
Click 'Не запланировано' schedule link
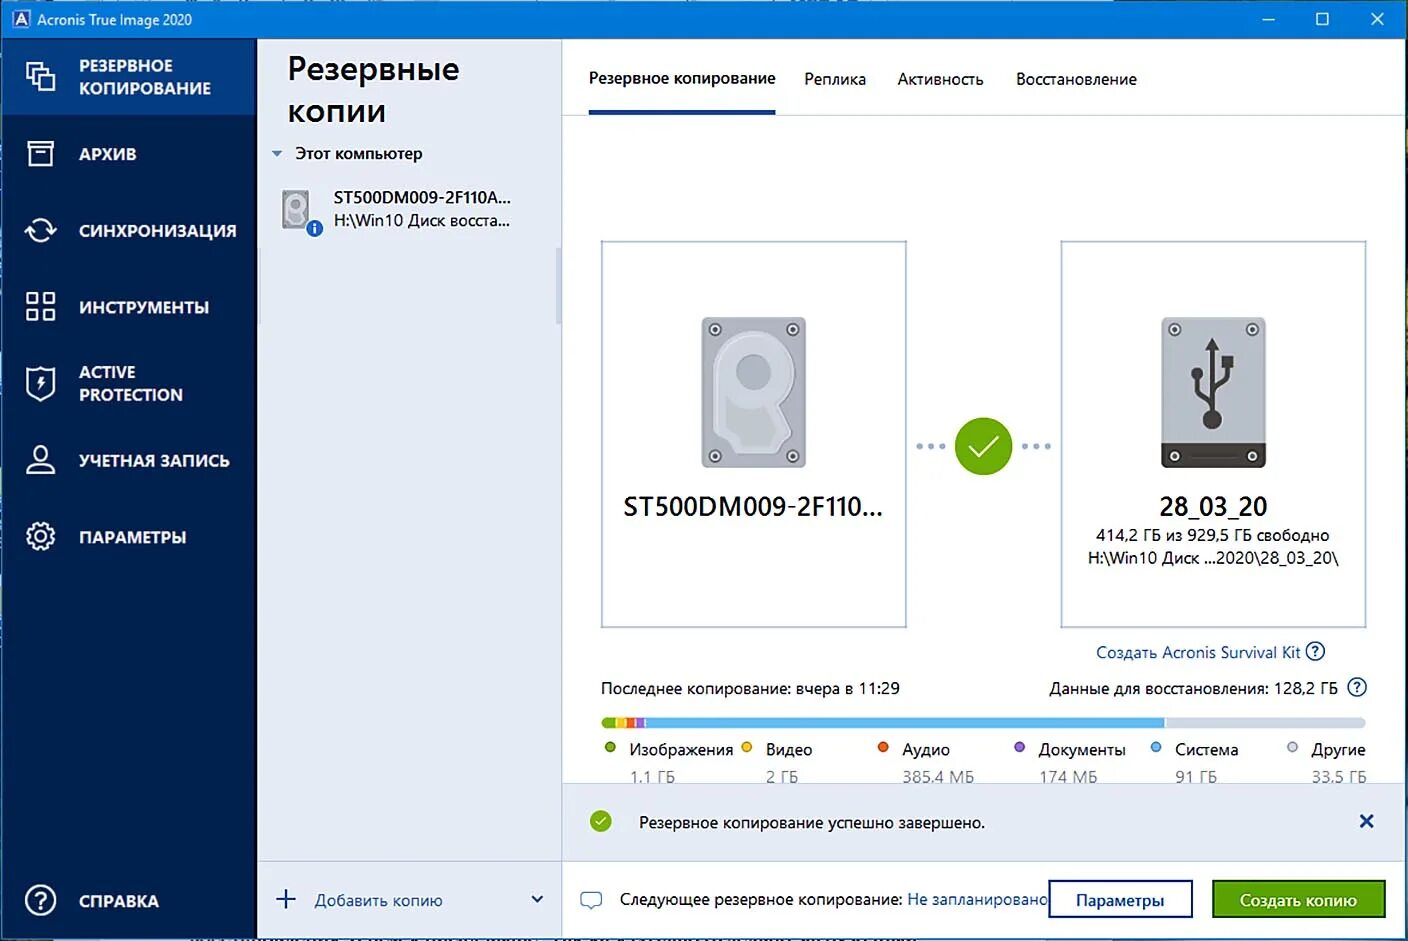[977, 899]
